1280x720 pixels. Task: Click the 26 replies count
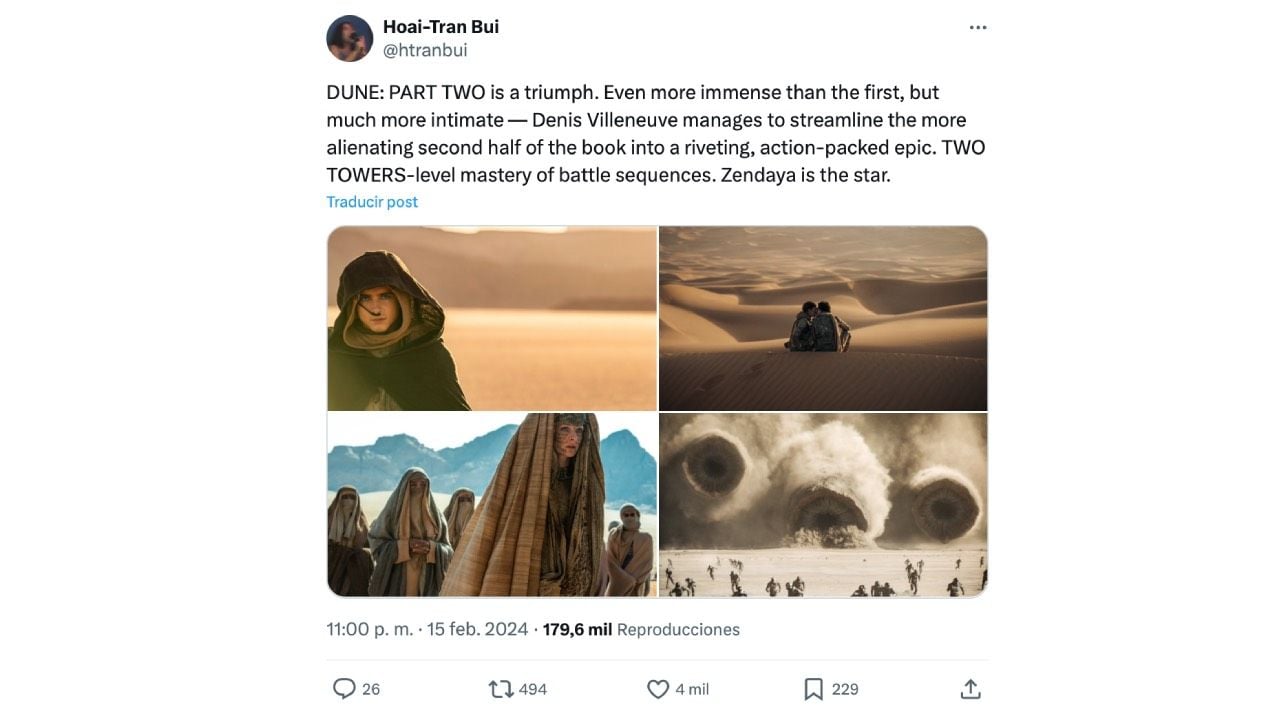click(371, 689)
